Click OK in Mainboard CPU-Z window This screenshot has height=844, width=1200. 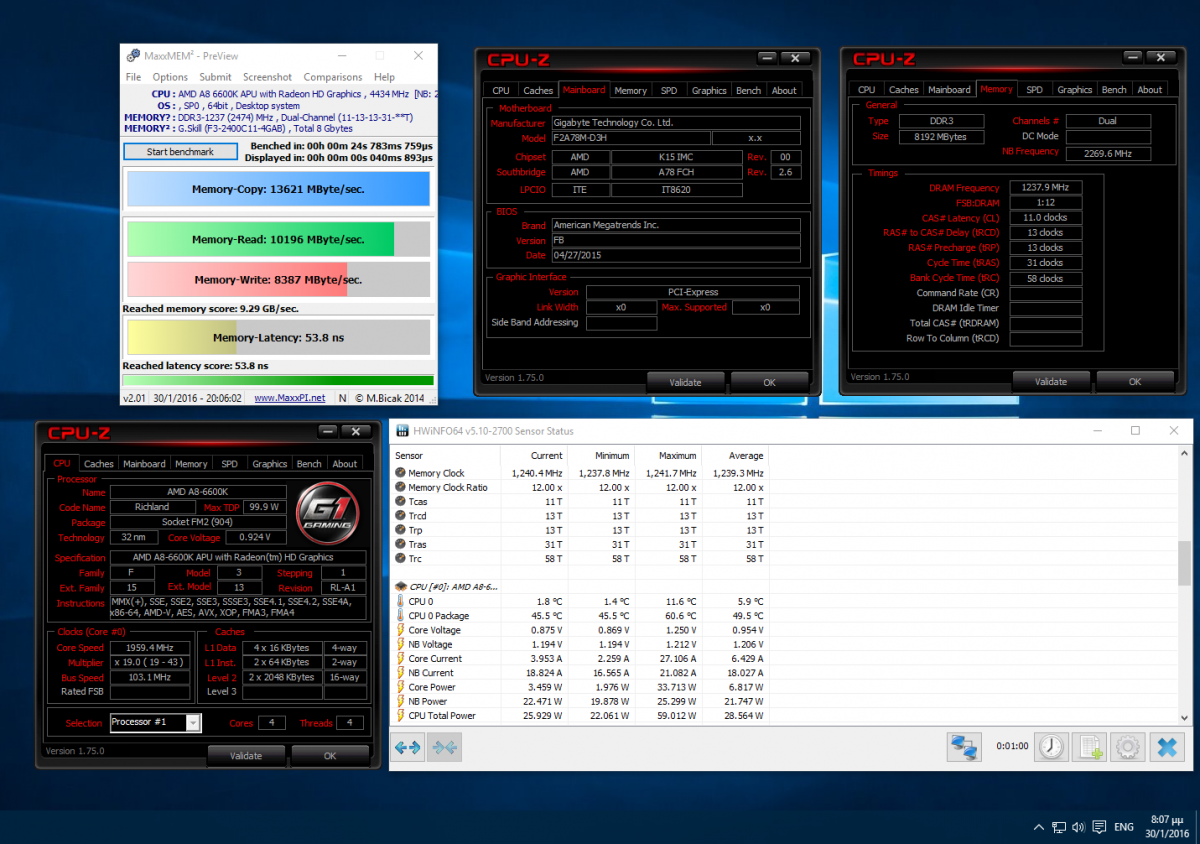(769, 382)
